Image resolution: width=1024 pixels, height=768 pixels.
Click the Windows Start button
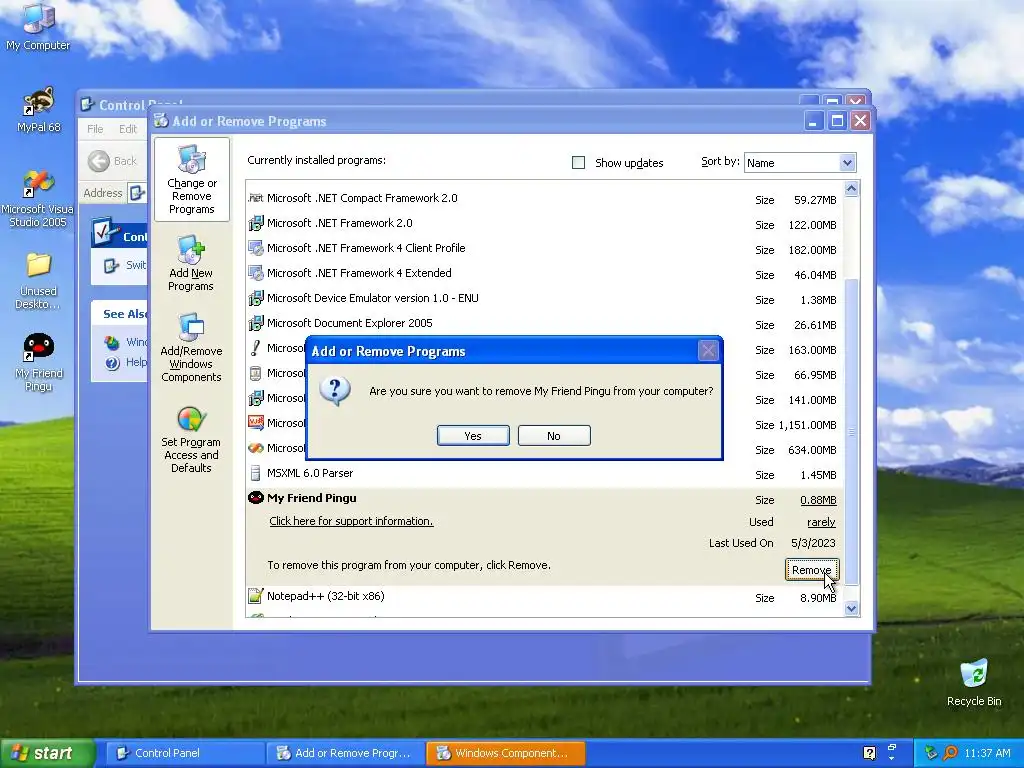(47, 753)
